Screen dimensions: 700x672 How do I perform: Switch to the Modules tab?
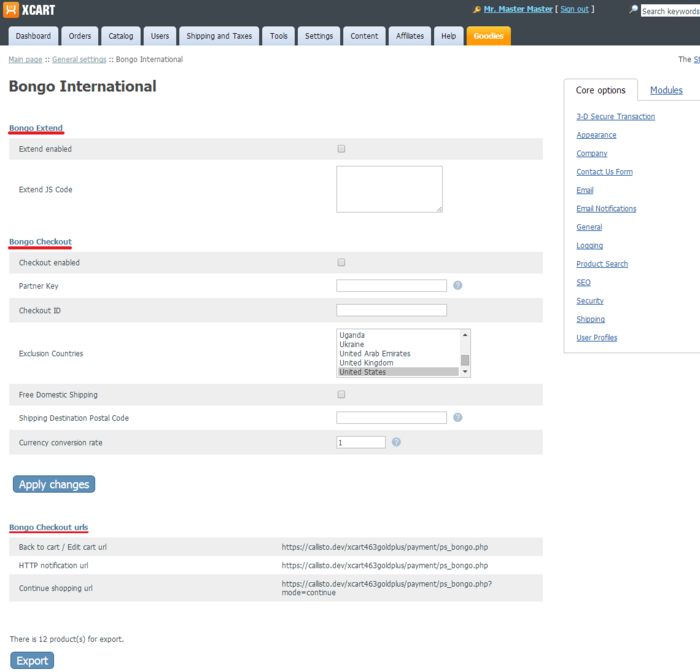click(666, 90)
